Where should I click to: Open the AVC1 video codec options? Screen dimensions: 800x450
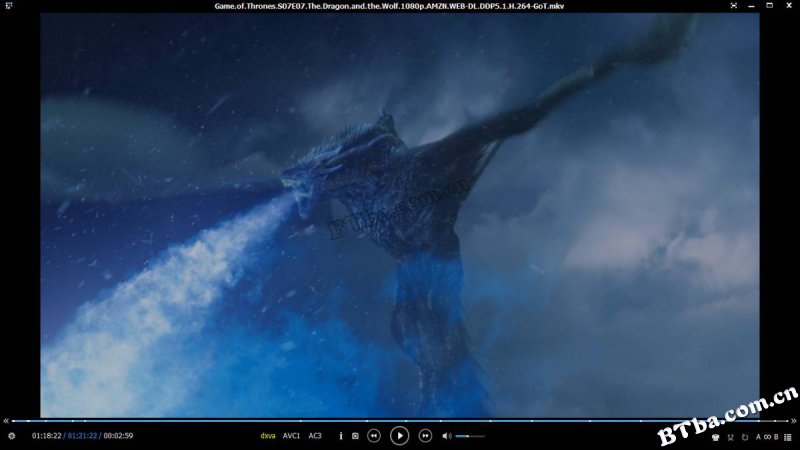(292, 436)
